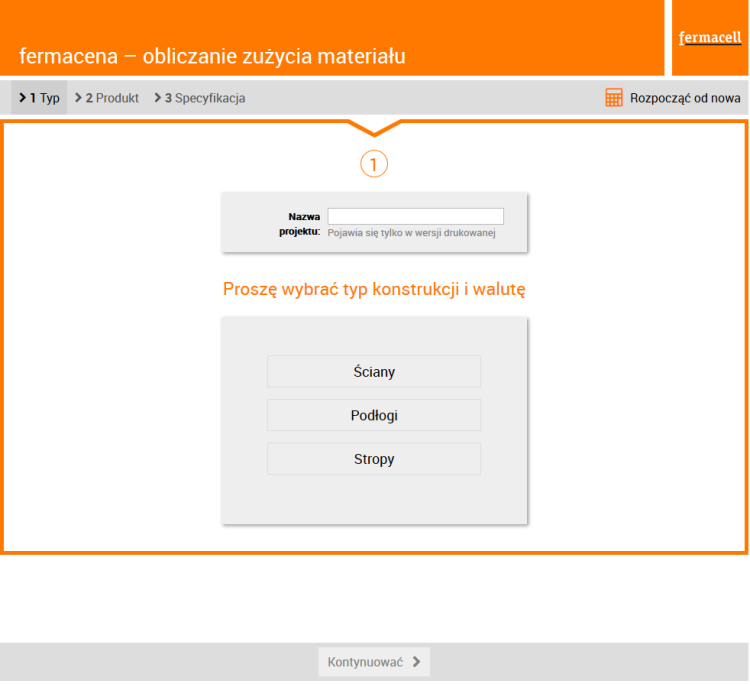Click the arrow before 3 Specyfikacja

click(x=158, y=98)
